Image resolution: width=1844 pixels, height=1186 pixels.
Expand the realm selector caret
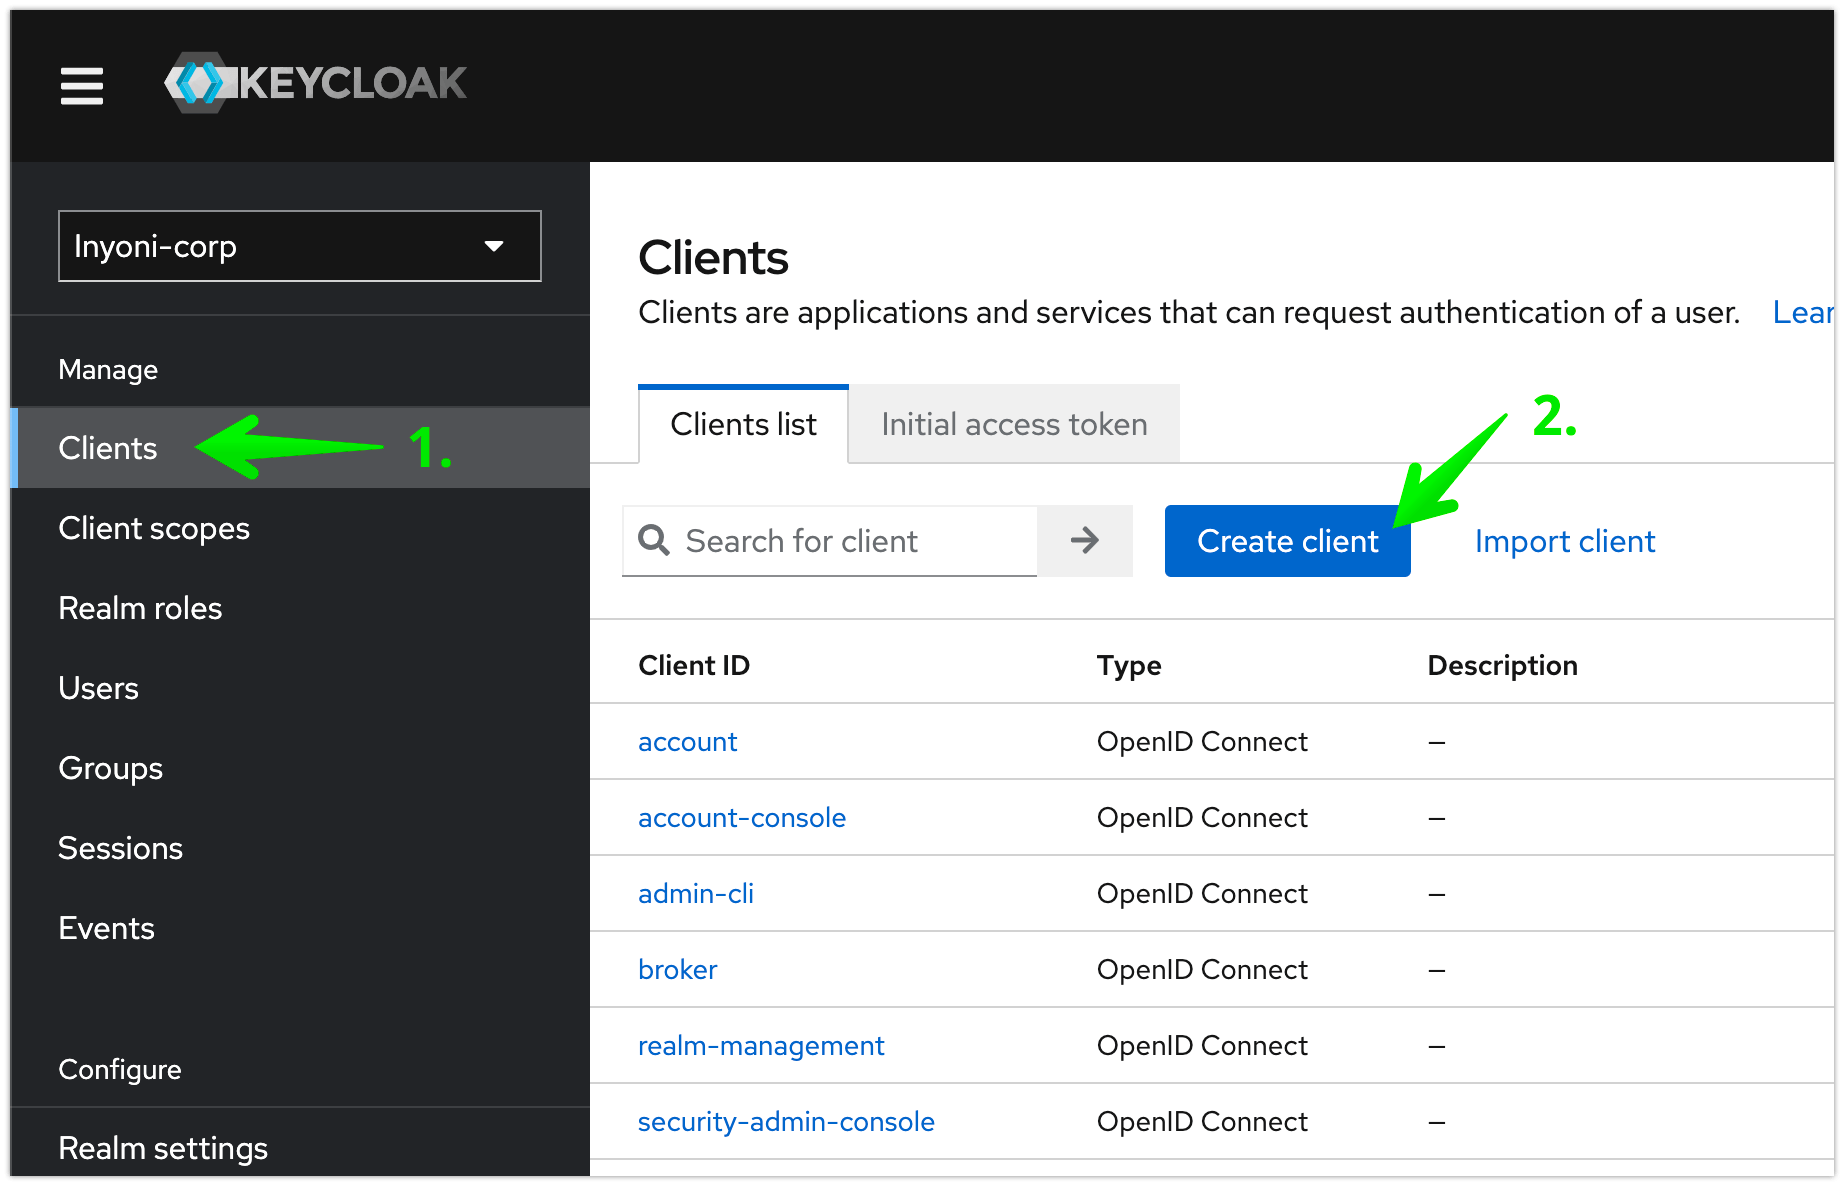click(x=493, y=246)
